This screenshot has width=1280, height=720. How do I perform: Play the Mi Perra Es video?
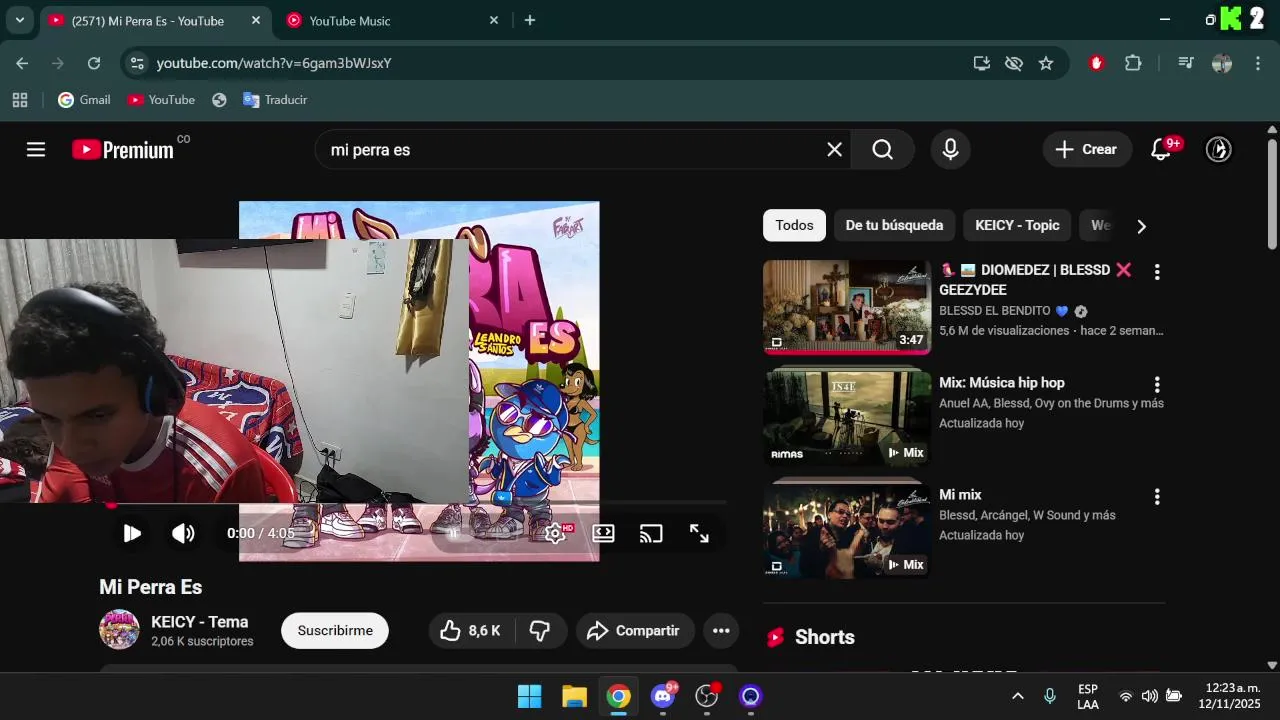[132, 533]
